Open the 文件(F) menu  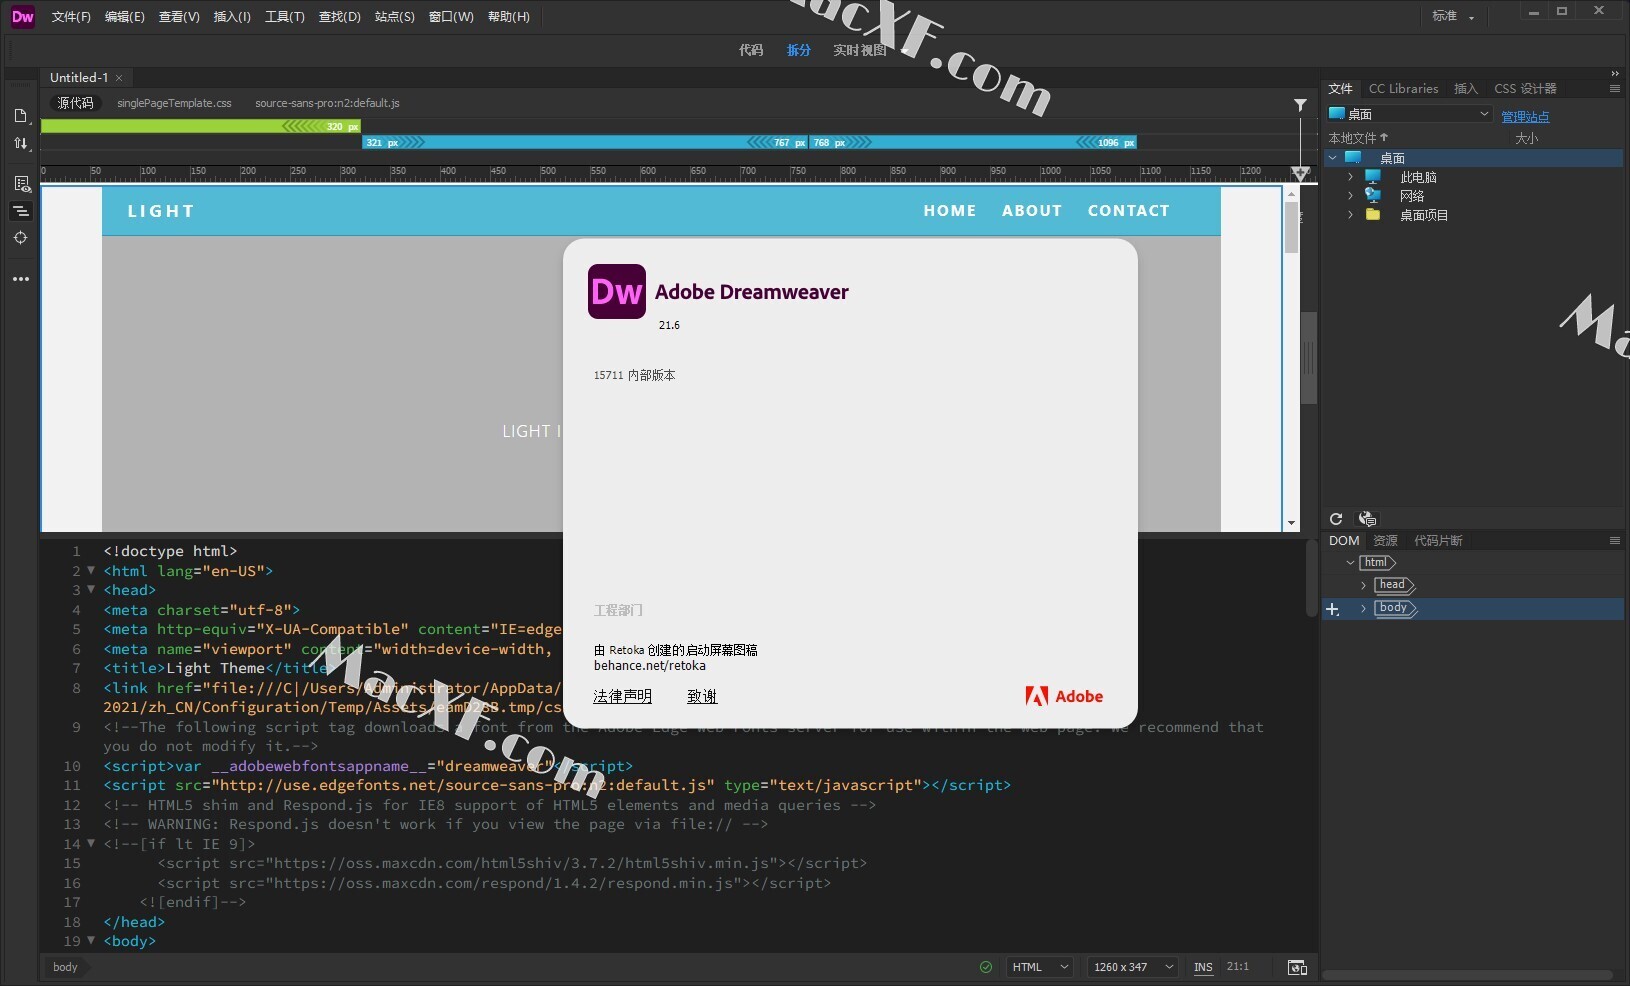tap(71, 17)
